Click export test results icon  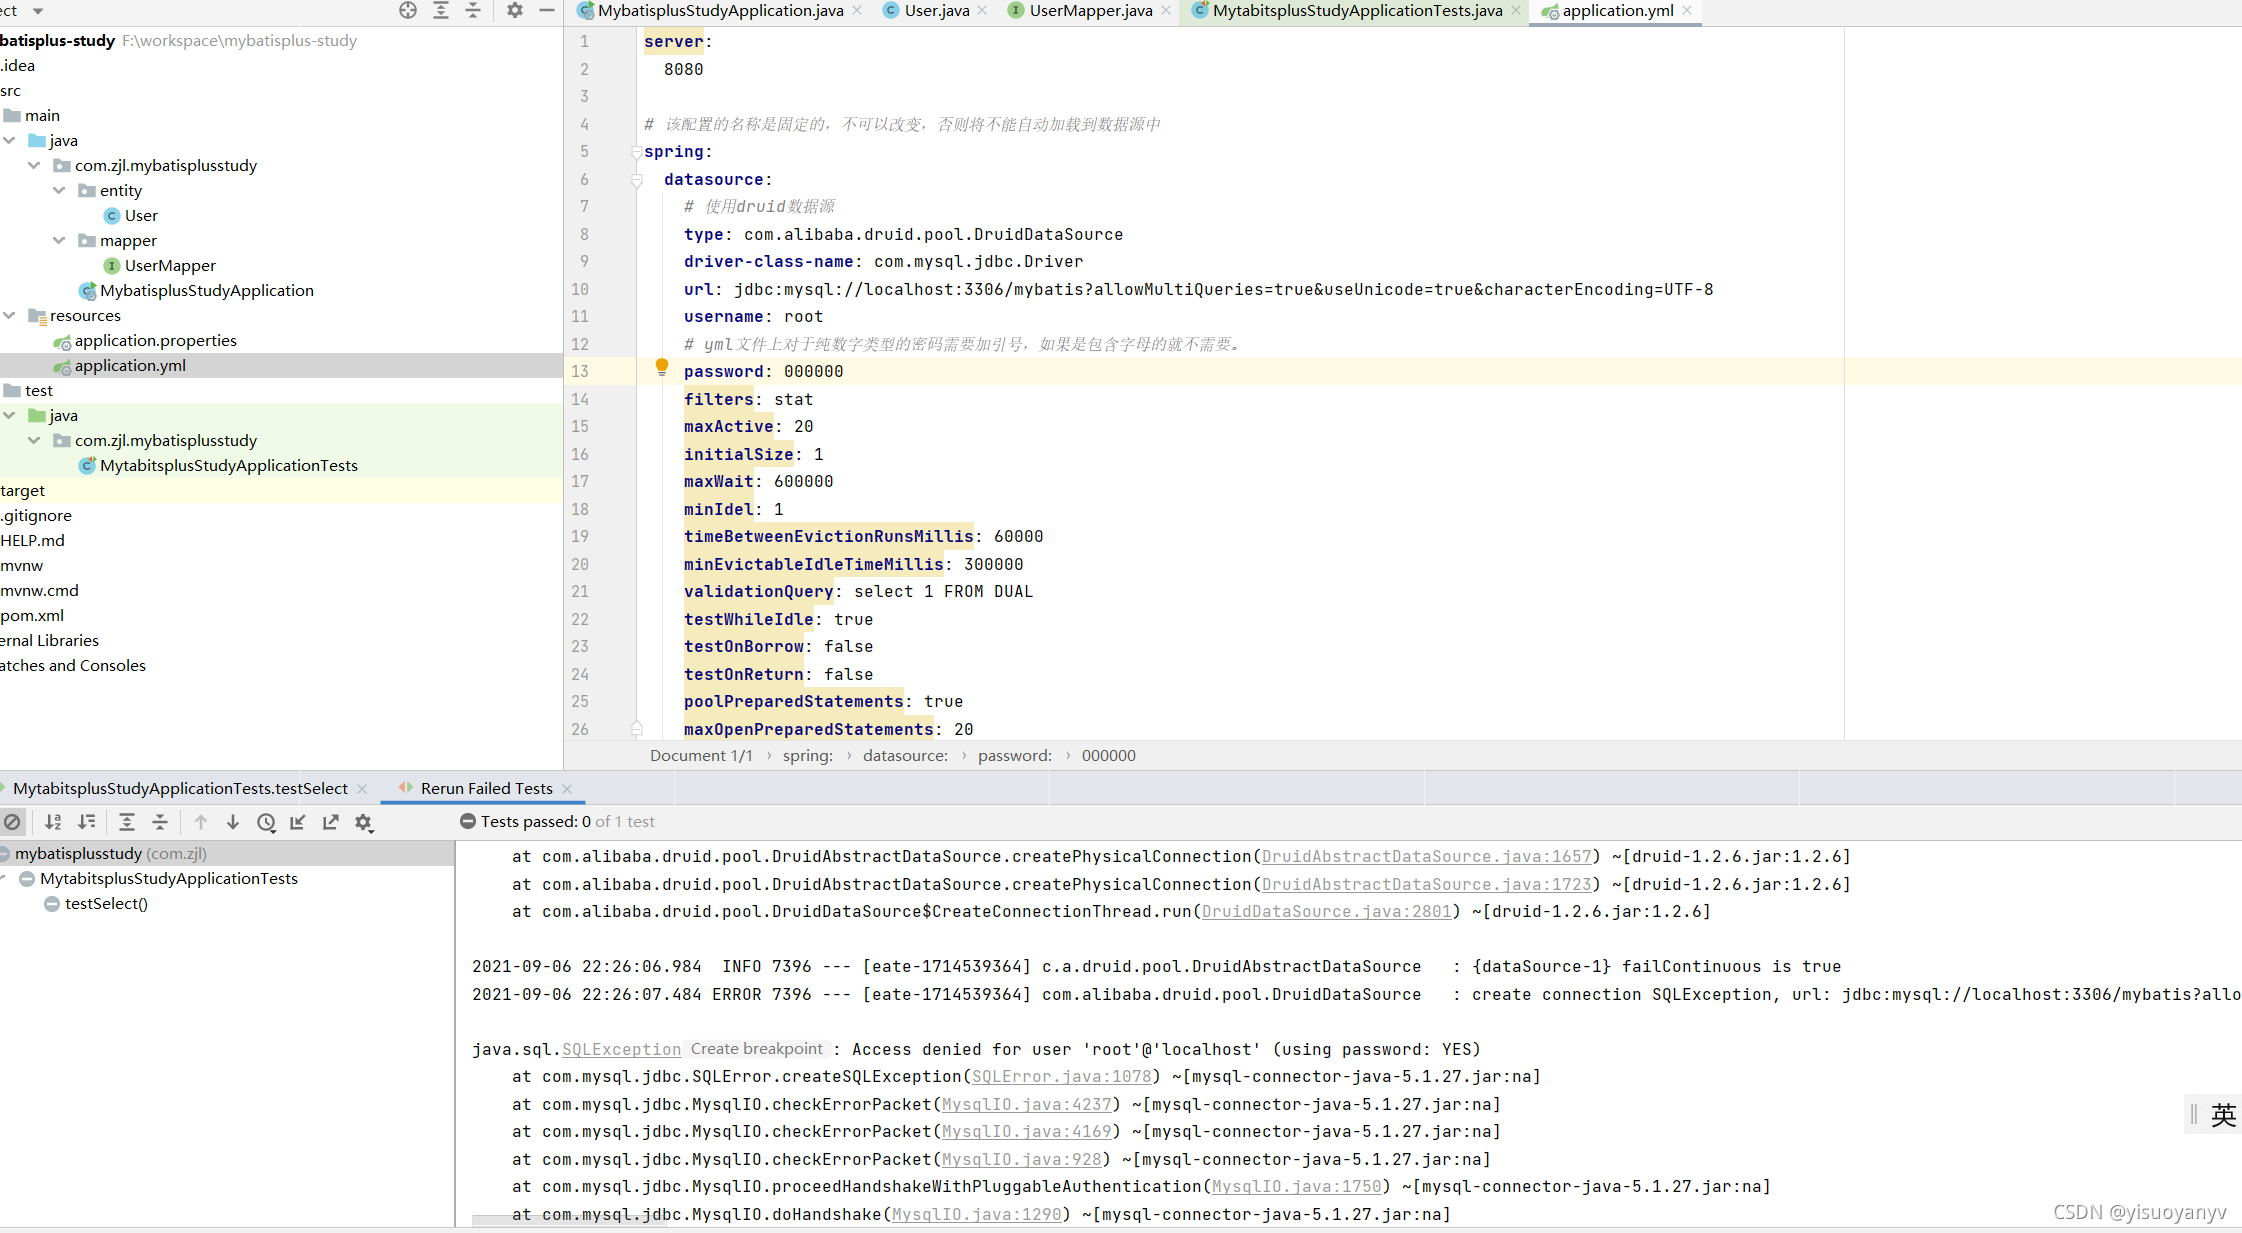pyautogui.click(x=331, y=822)
